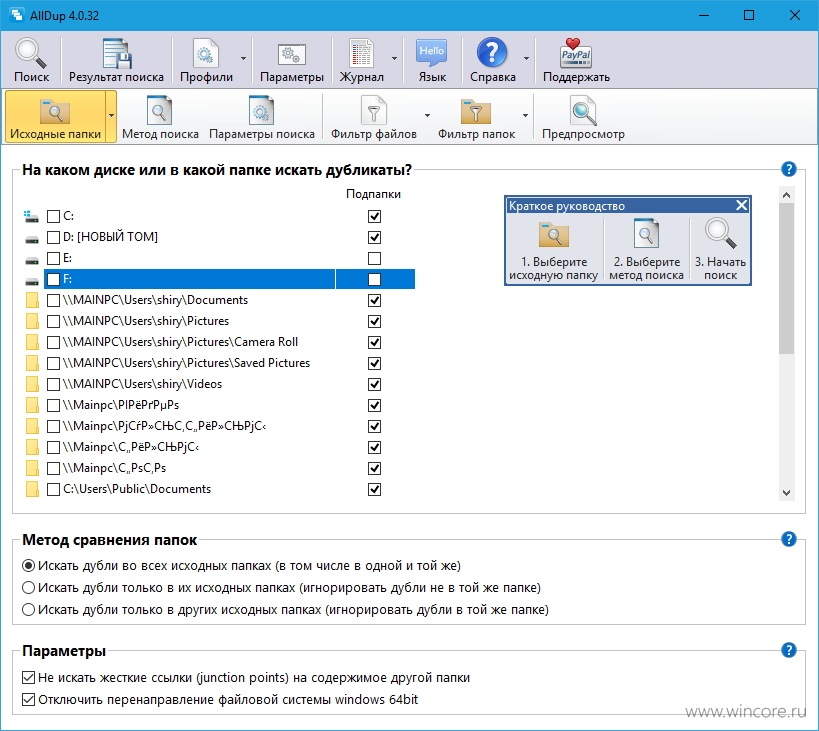Select Искать дубли только в их исходных папках
The width and height of the screenshot is (819, 731).
point(29,587)
